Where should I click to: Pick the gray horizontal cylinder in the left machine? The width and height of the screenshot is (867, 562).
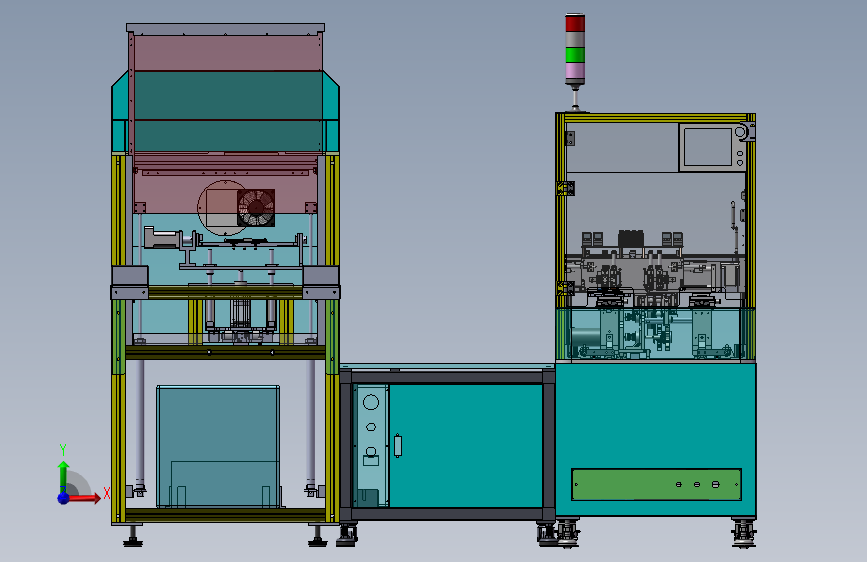point(163,238)
